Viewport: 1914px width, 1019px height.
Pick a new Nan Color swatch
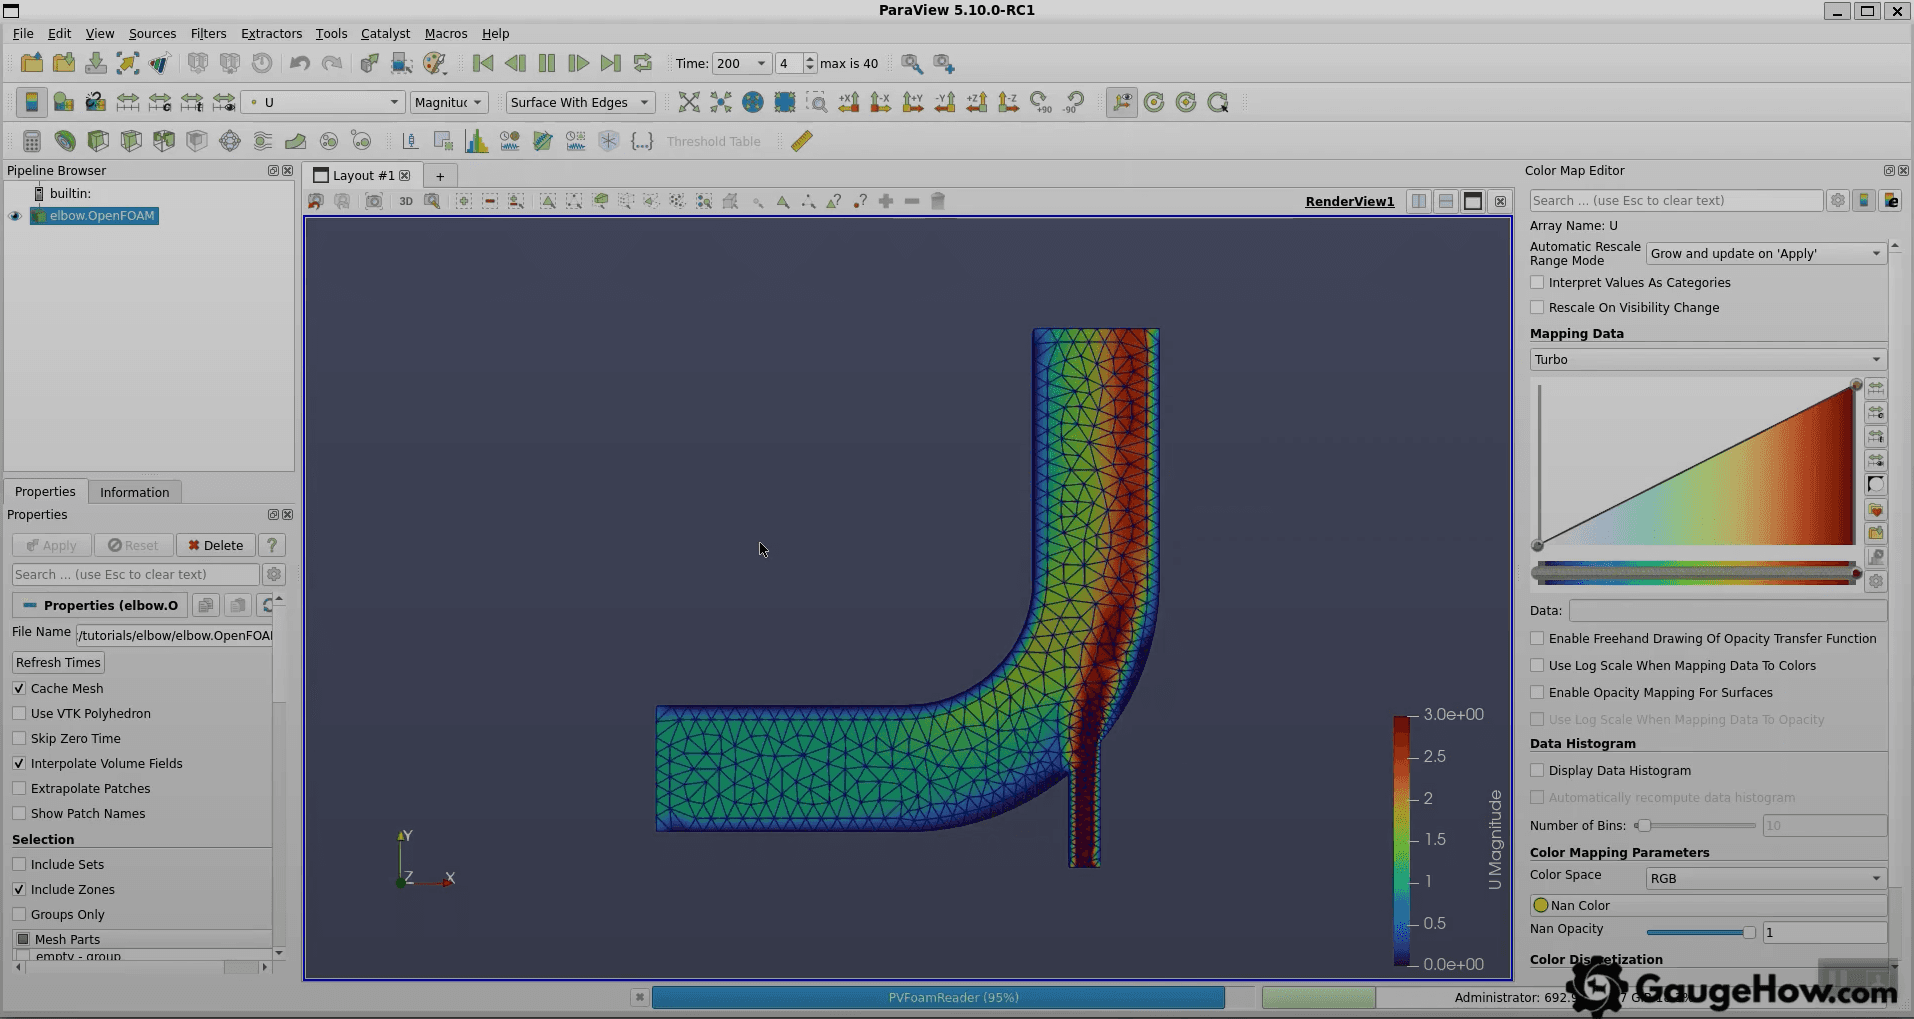(x=1541, y=905)
